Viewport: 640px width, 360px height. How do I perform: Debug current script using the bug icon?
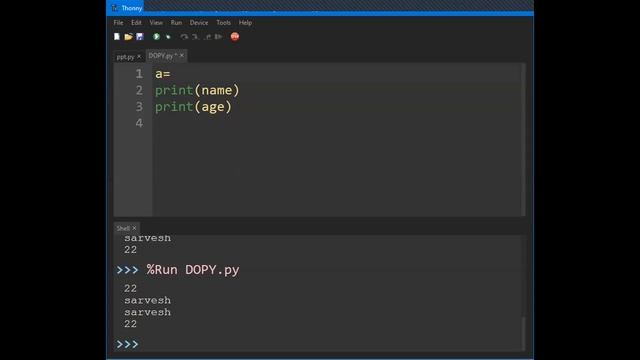tap(168, 37)
